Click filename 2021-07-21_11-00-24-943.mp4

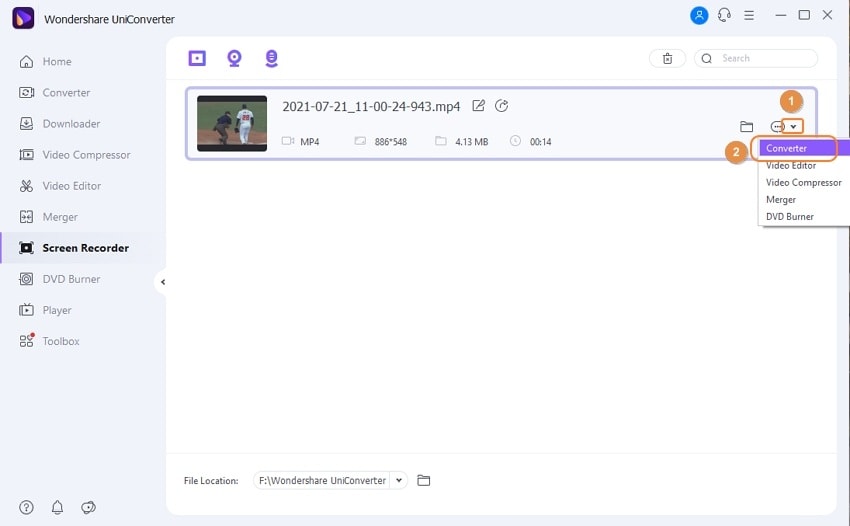[x=371, y=106]
